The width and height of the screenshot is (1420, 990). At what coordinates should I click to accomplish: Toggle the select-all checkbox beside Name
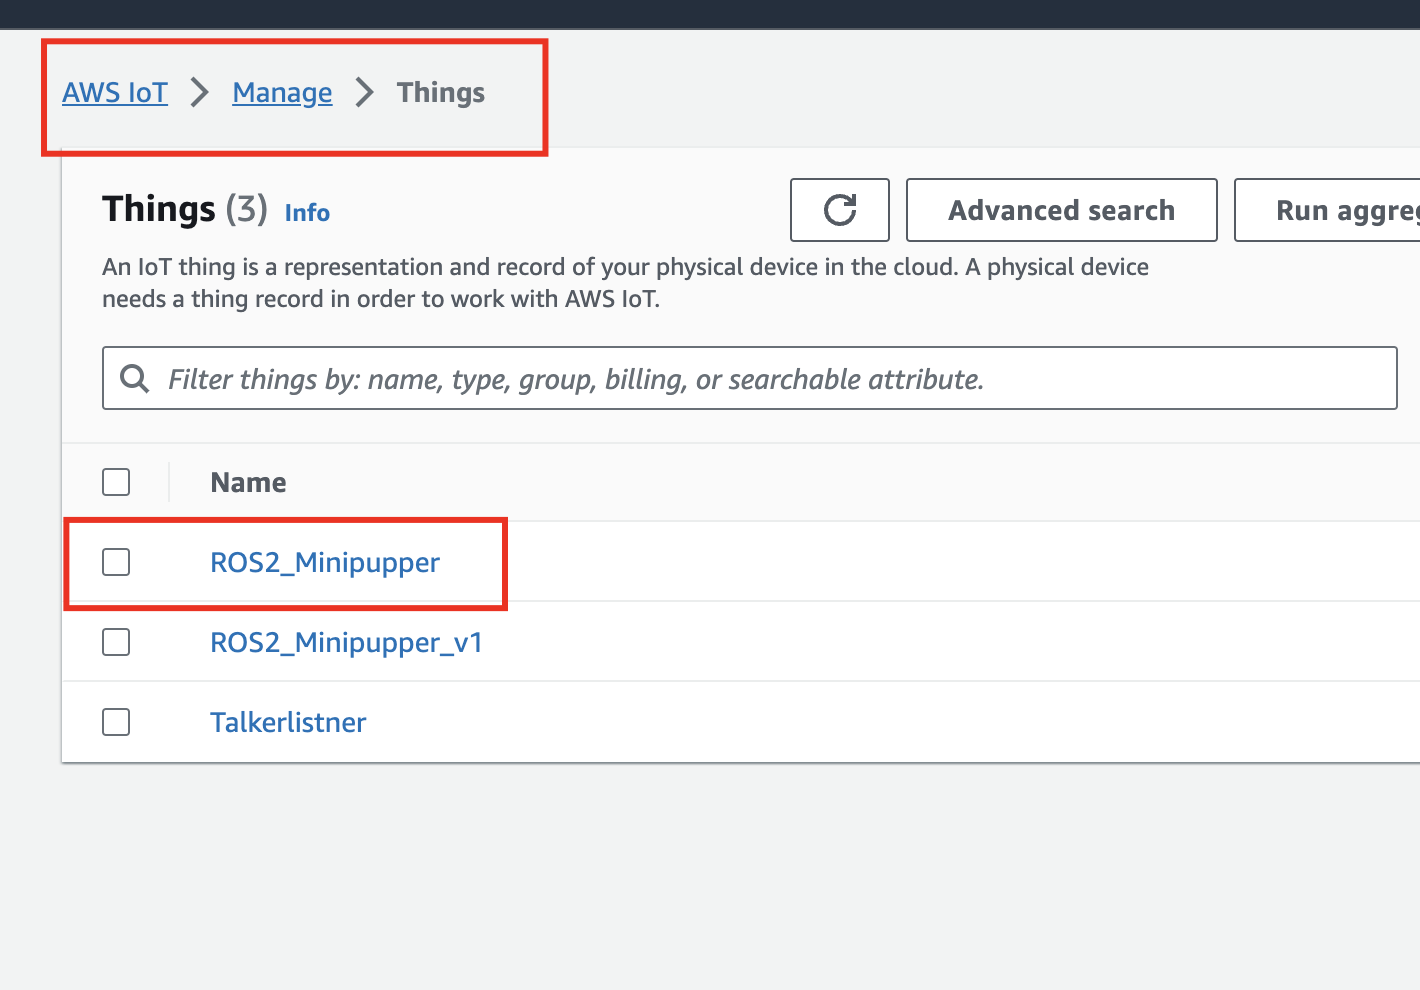click(x=116, y=482)
